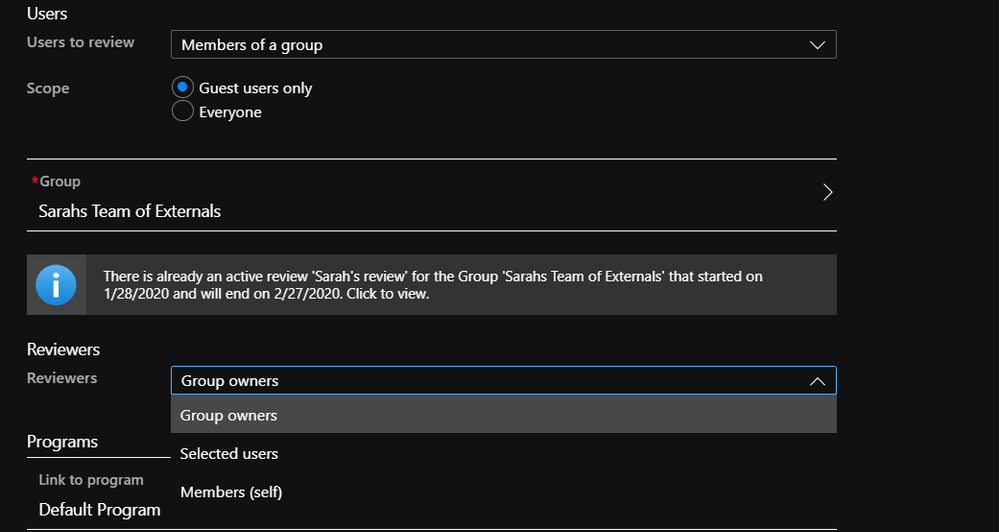Choose Group owners from the reviewers list
The width and height of the screenshot is (999, 532).
coord(229,416)
